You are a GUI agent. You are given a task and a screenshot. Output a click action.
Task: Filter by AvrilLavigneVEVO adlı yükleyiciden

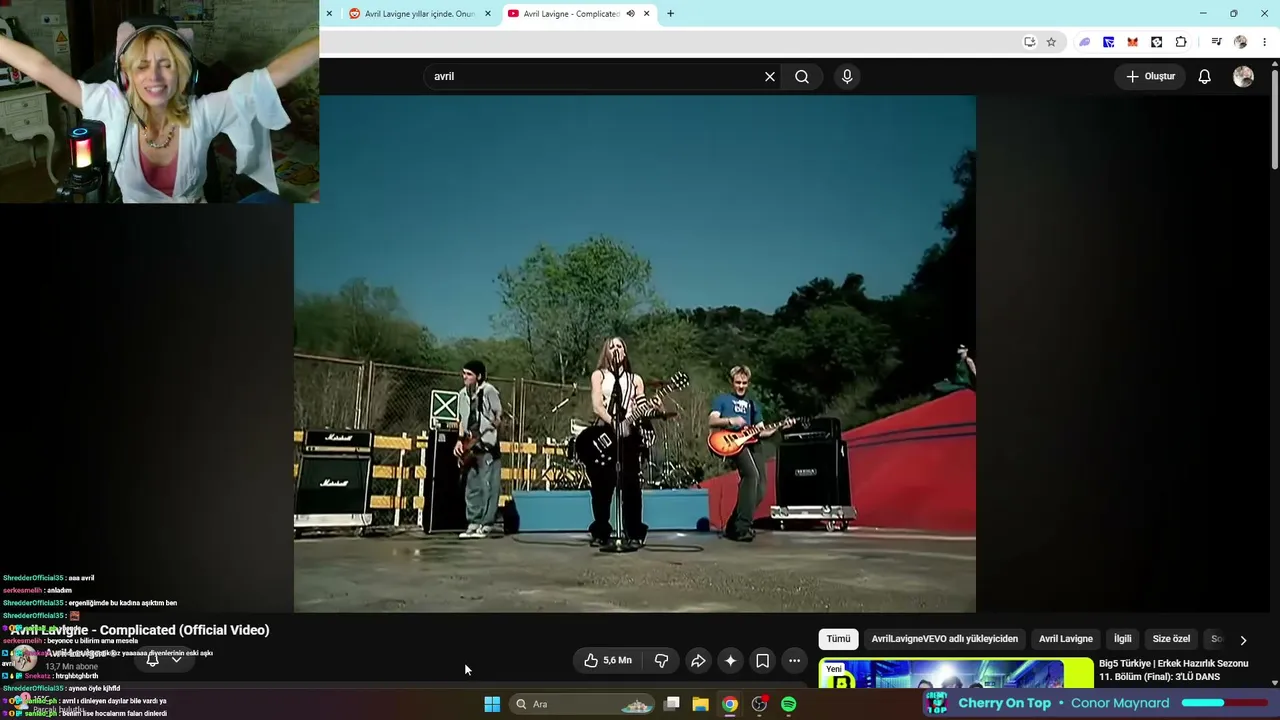(x=945, y=639)
